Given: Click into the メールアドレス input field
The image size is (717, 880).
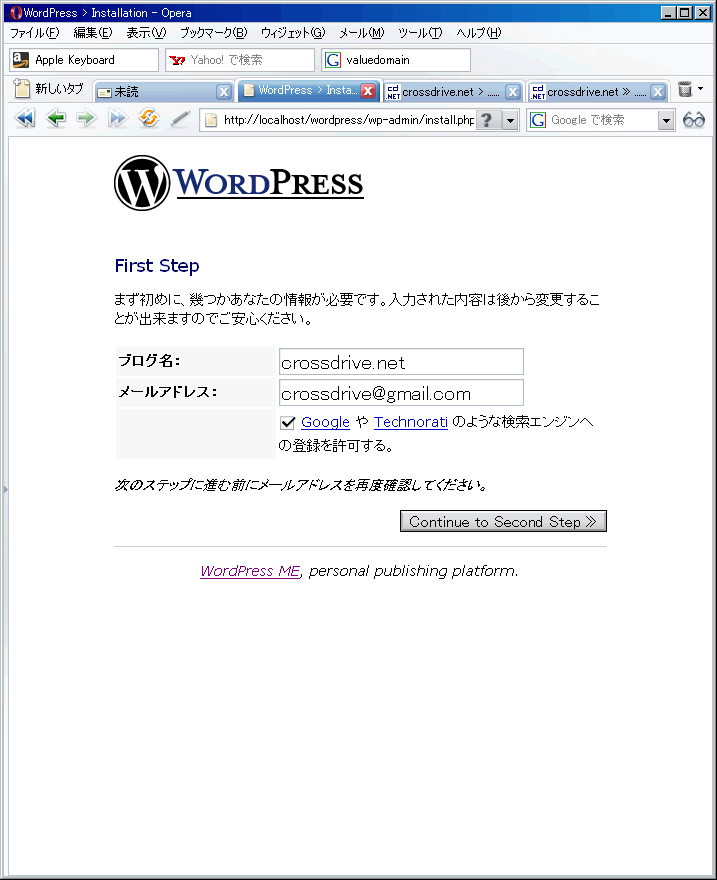Looking at the screenshot, I should pyautogui.click(x=401, y=393).
